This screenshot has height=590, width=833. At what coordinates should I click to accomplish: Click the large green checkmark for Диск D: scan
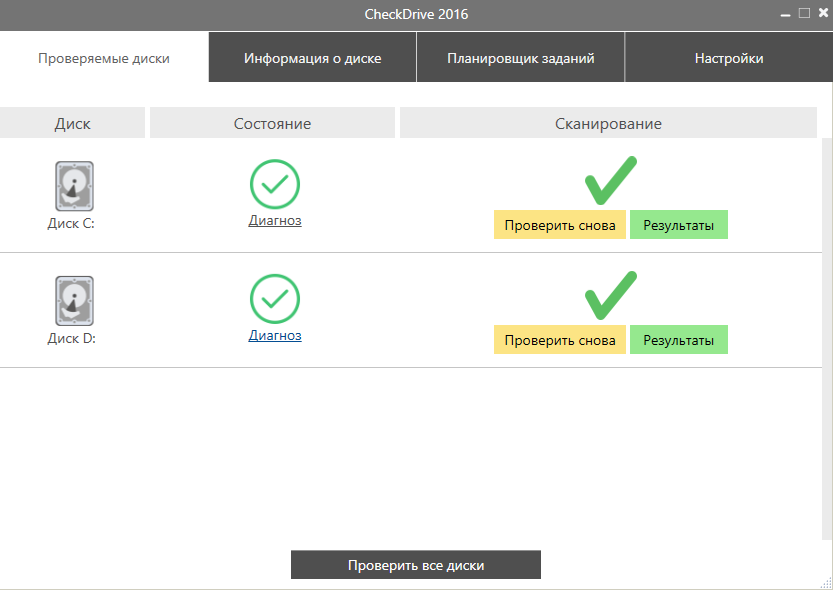coord(609,294)
